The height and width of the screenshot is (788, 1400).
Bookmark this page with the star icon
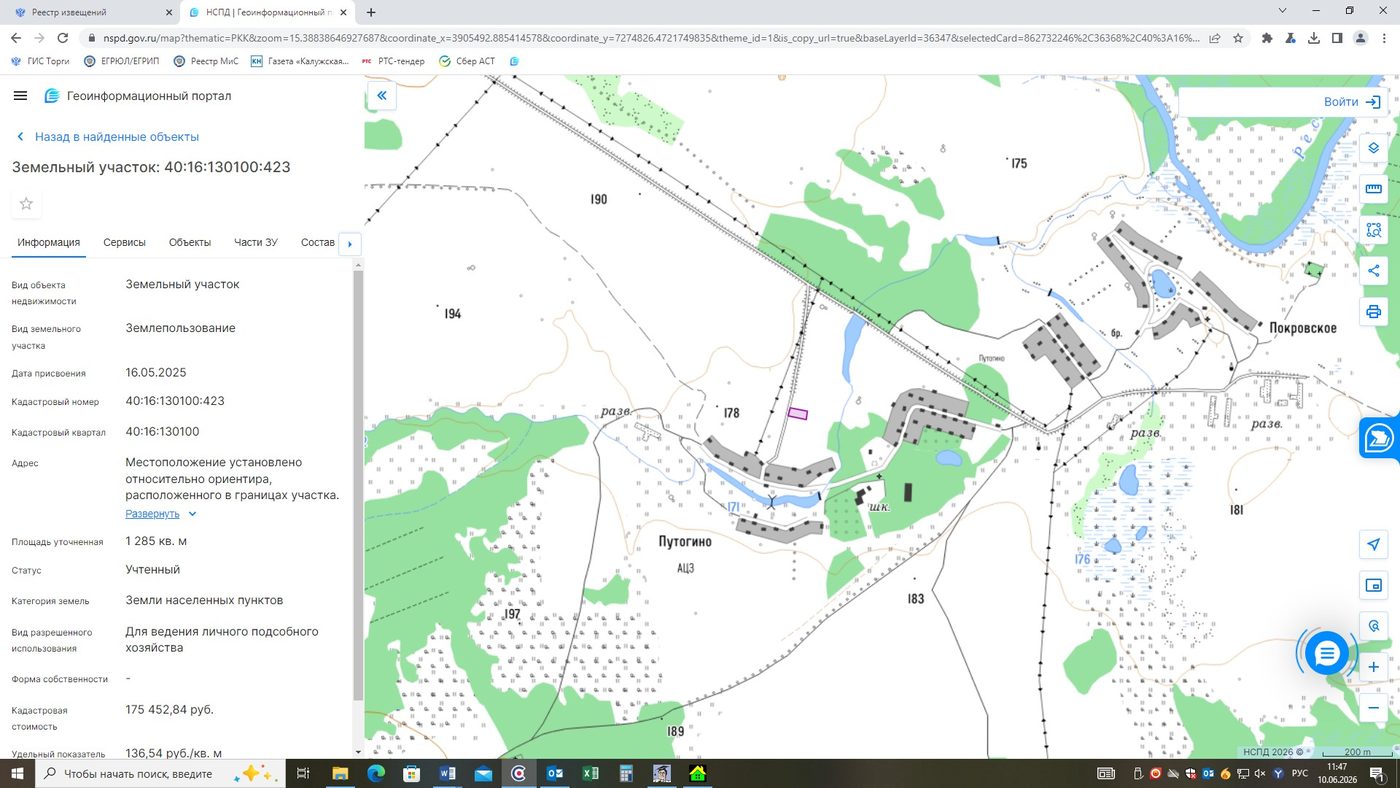tap(1238, 38)
